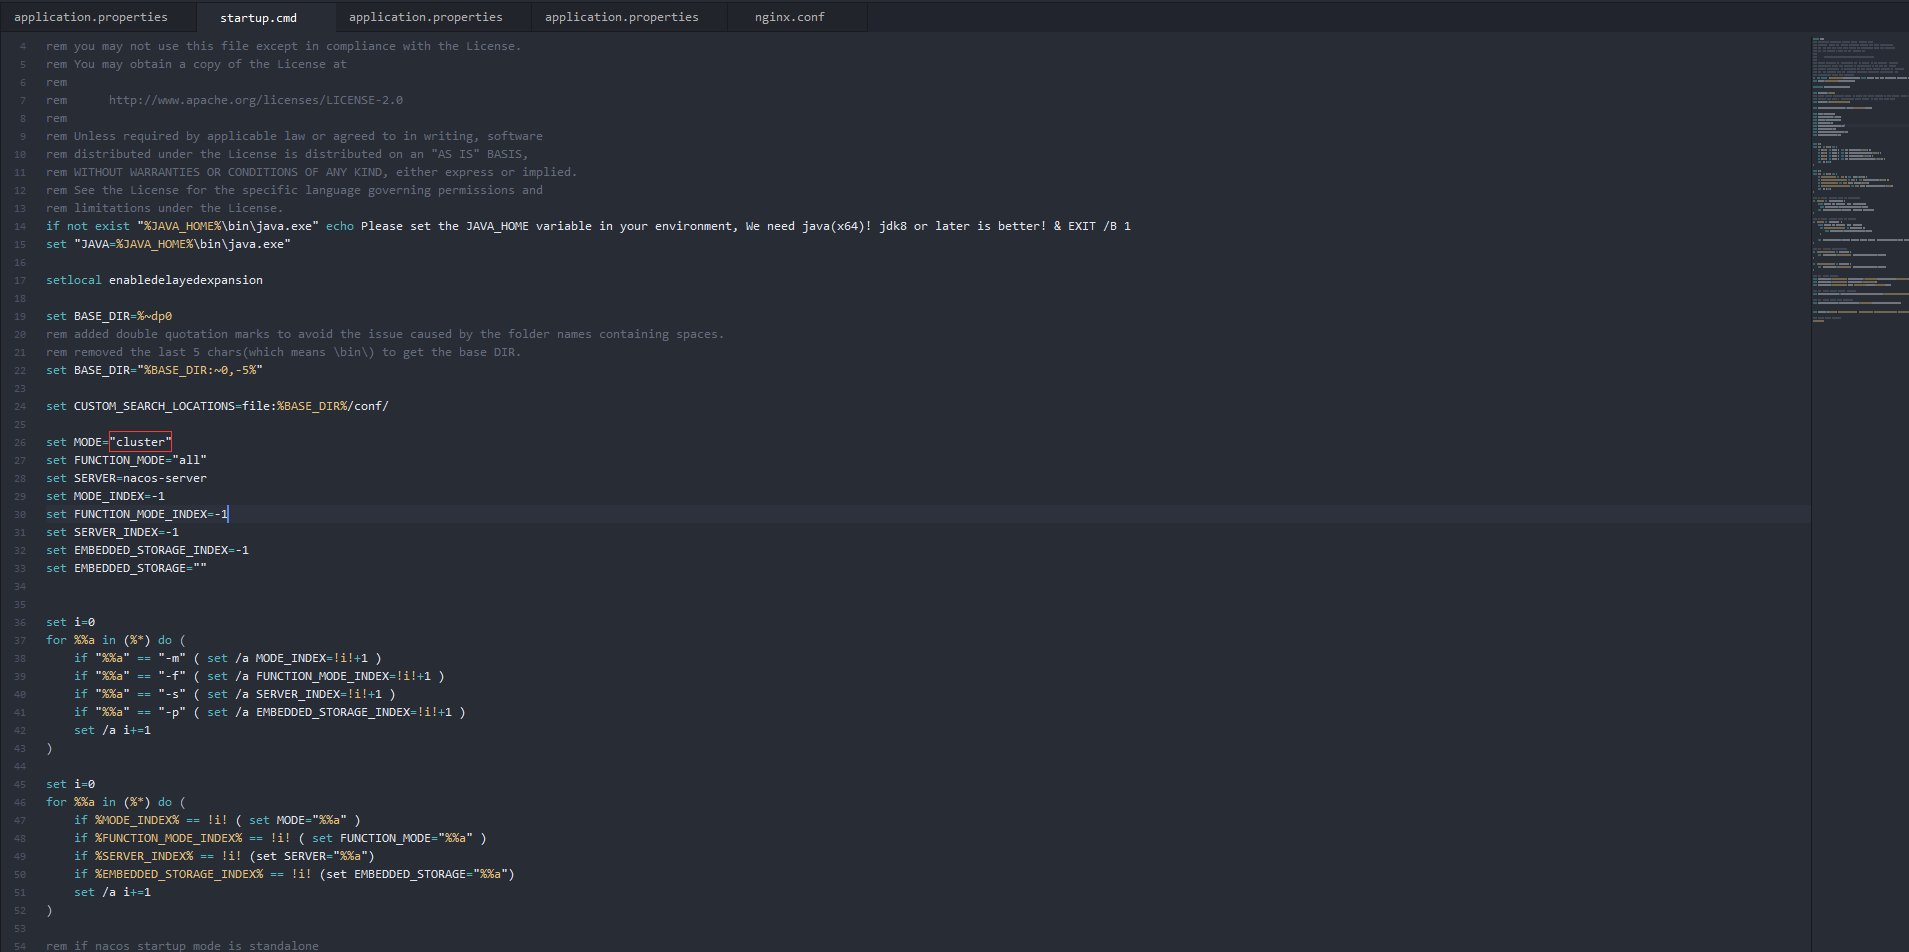
Task: Place cursor in the "cluster" MODE value
Action: [141, 442]
